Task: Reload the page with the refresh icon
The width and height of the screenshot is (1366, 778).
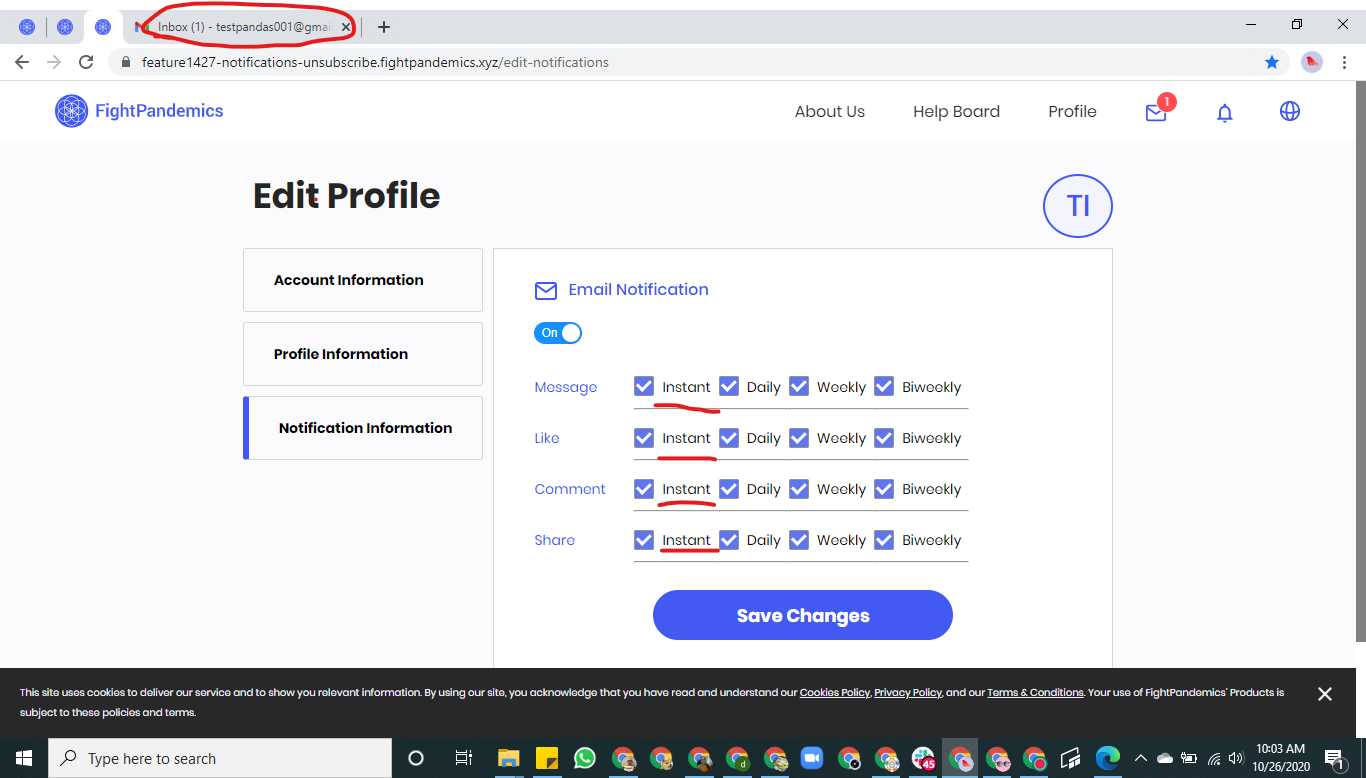Action: coord(86,62)
